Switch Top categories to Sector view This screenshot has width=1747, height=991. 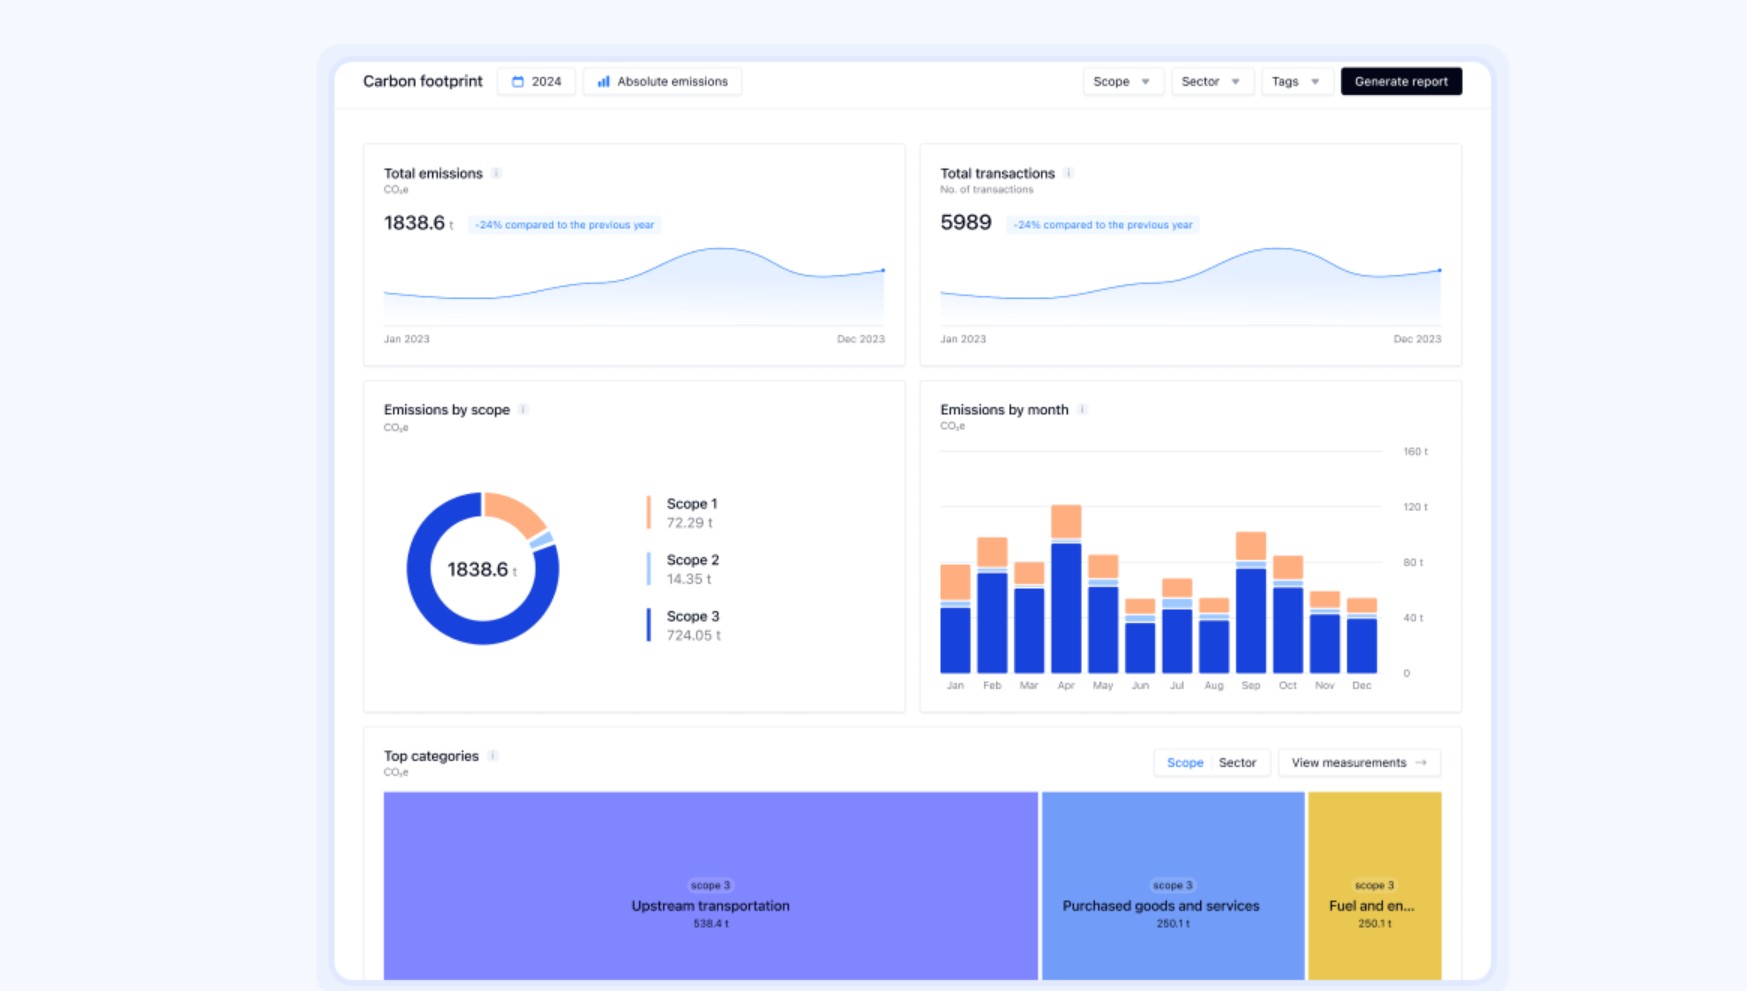click(1237, 763)
